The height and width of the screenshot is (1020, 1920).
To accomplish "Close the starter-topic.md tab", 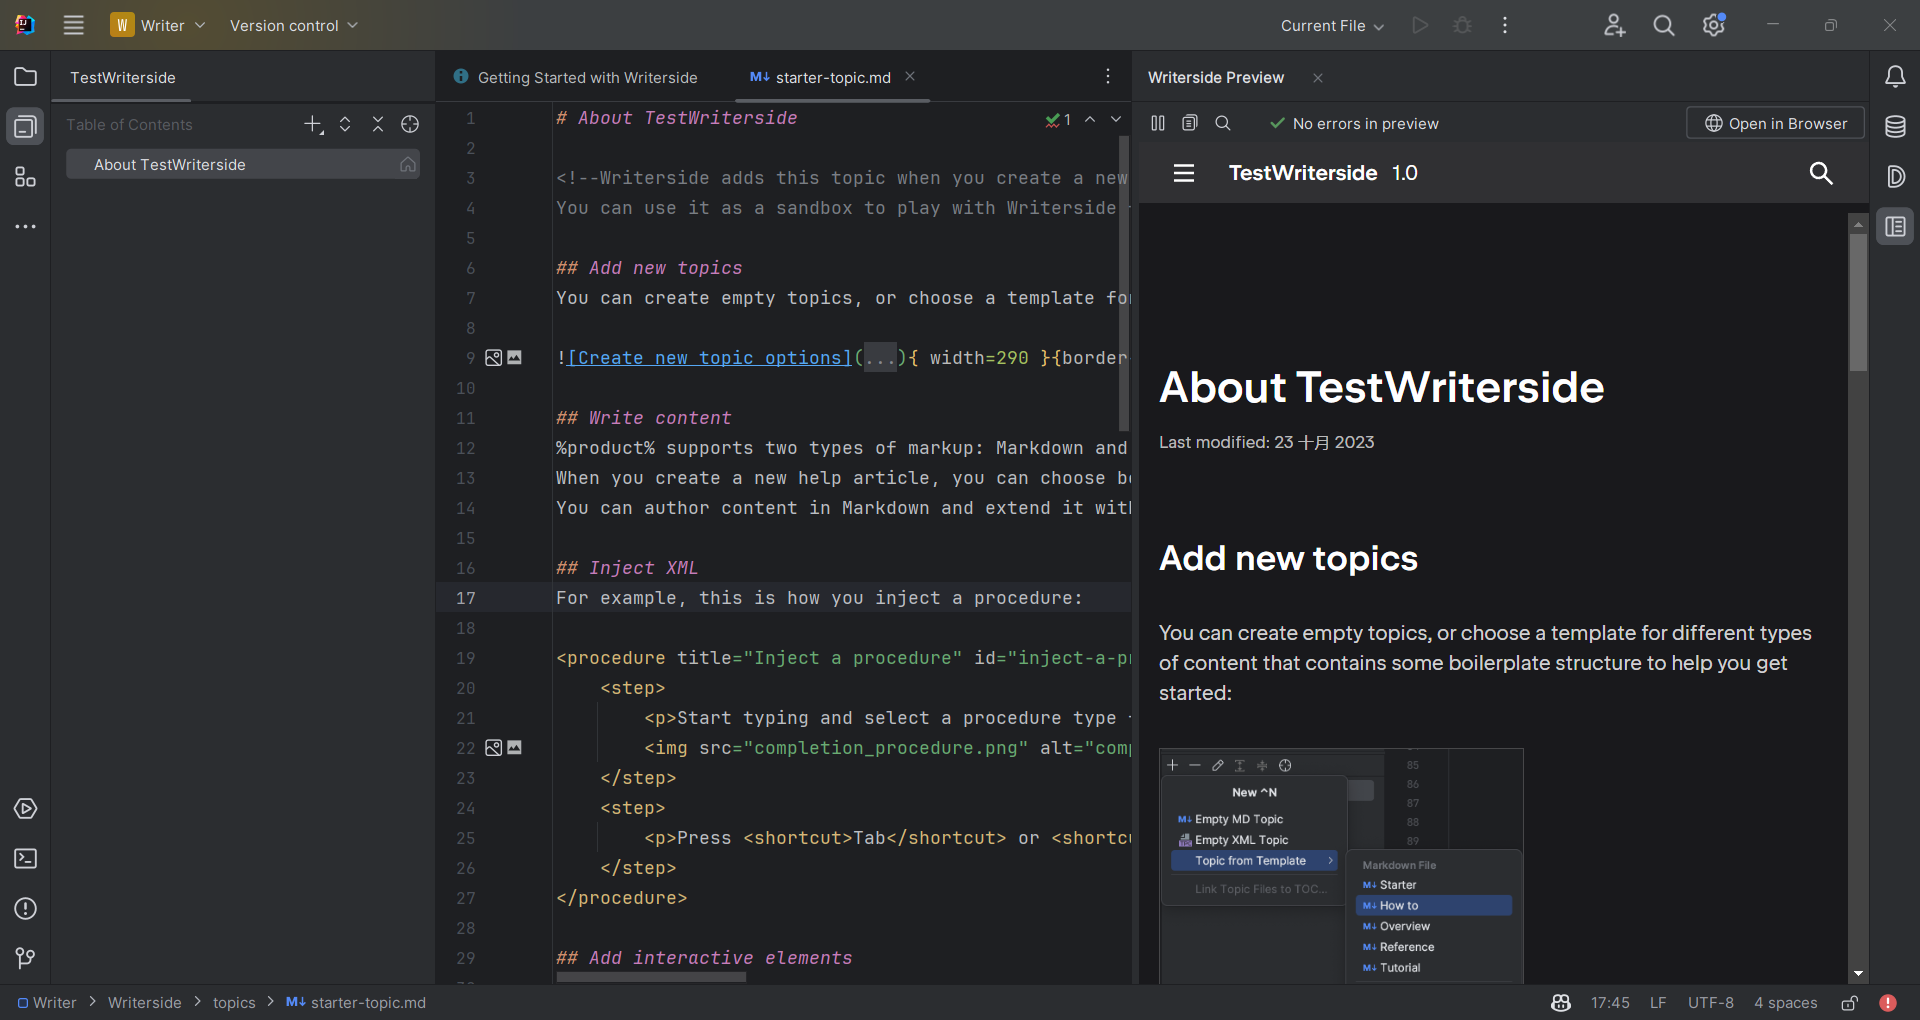I will [910, 76].
